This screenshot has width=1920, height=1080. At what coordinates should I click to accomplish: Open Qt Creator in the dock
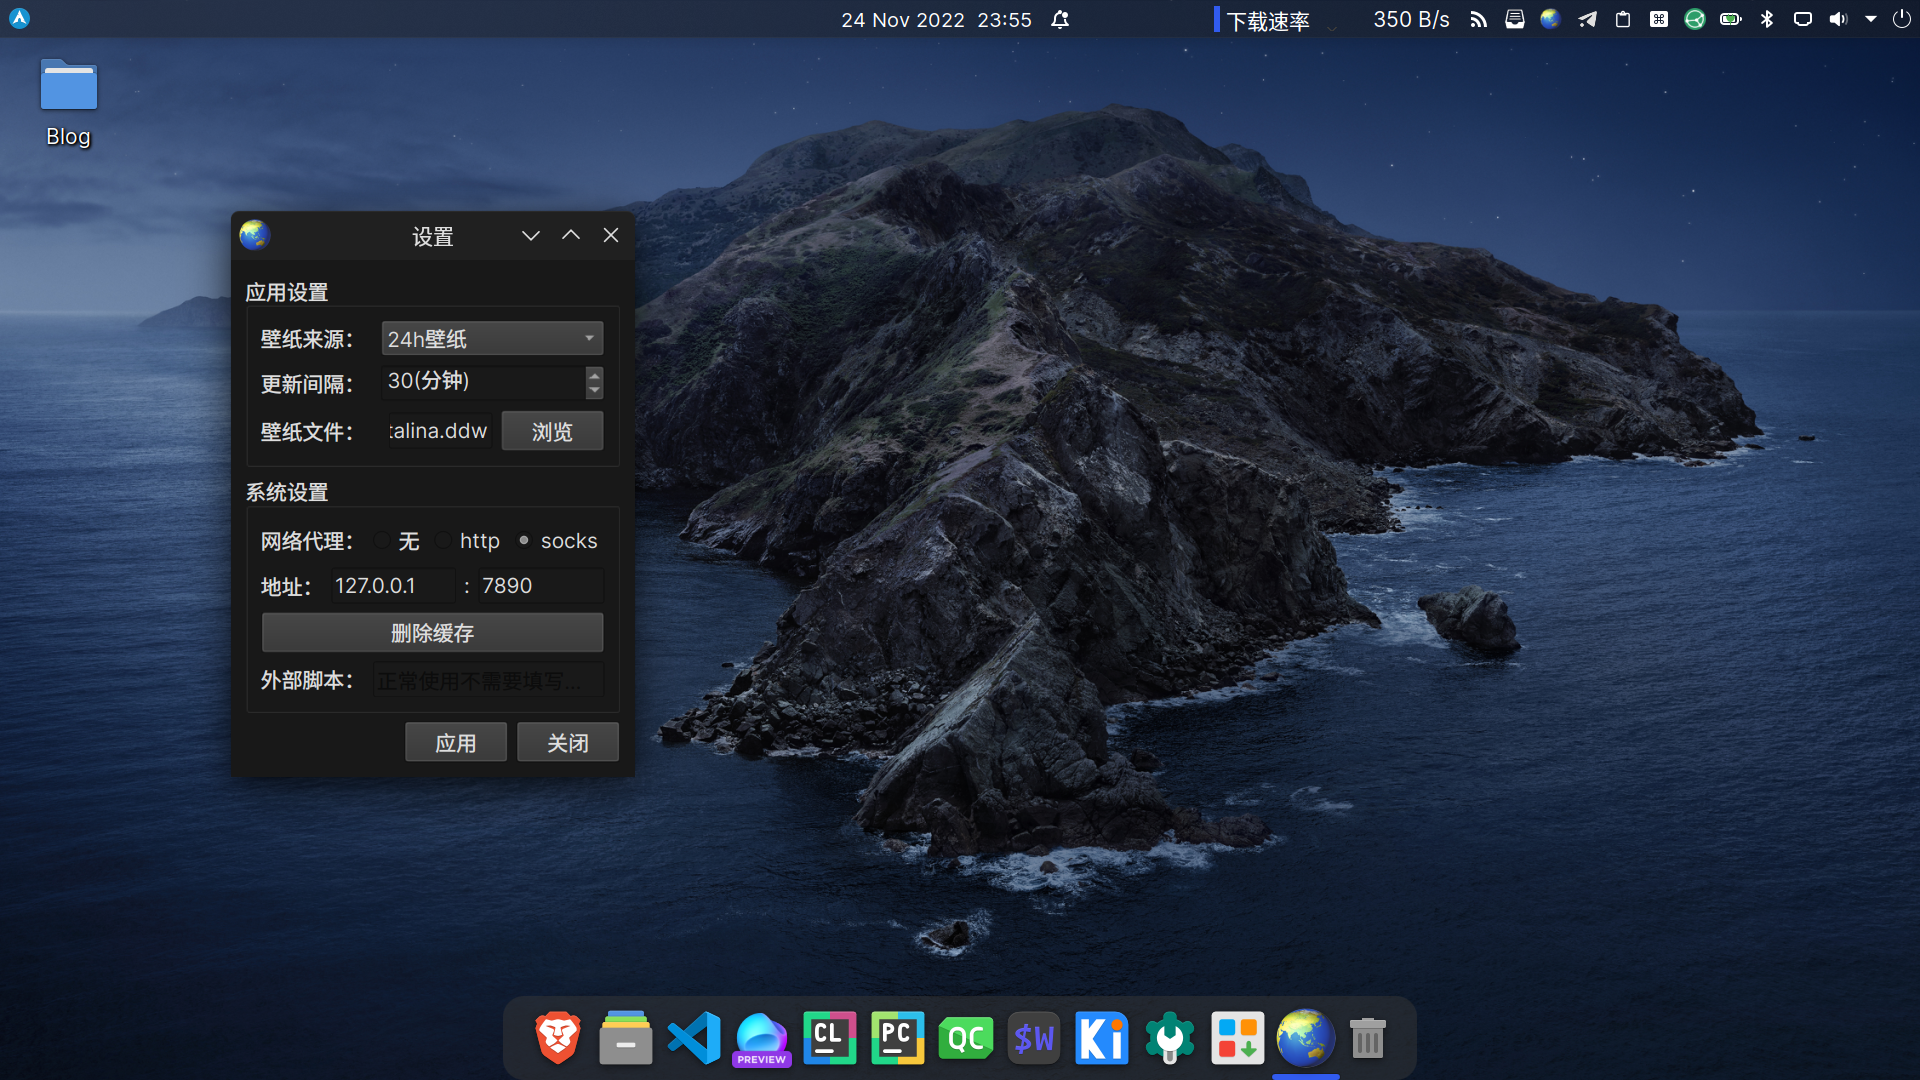tap(965, 1038)
